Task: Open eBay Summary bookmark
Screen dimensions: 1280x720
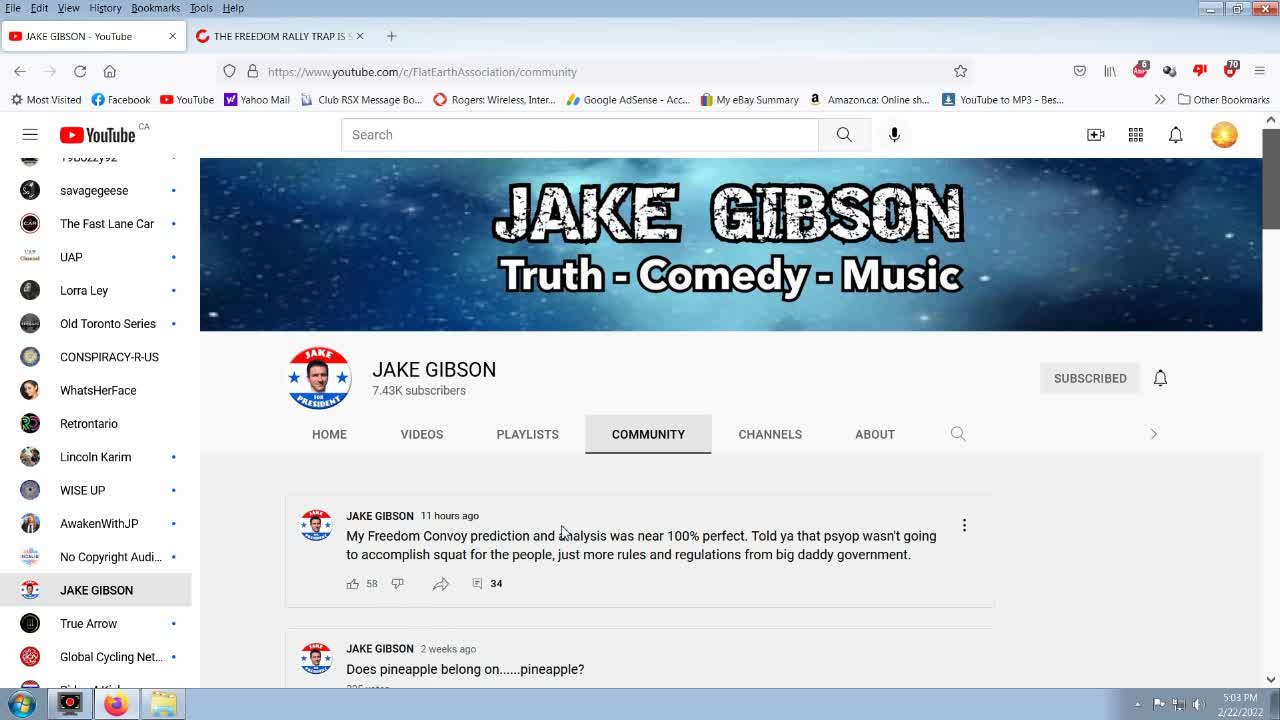Action: pos(749,100)
